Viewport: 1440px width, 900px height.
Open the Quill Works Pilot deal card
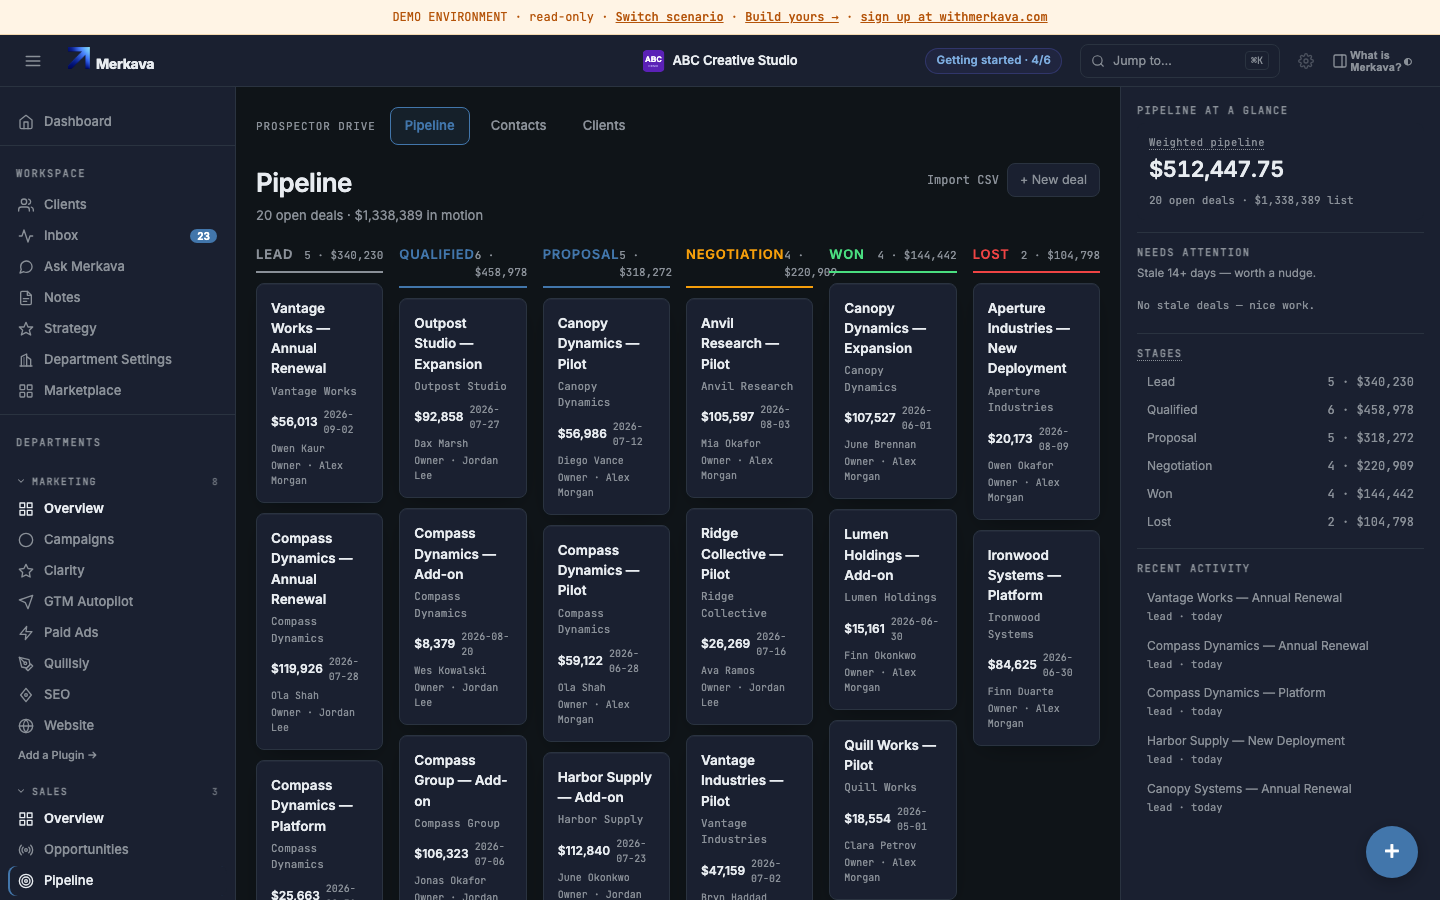click(893, 810)
